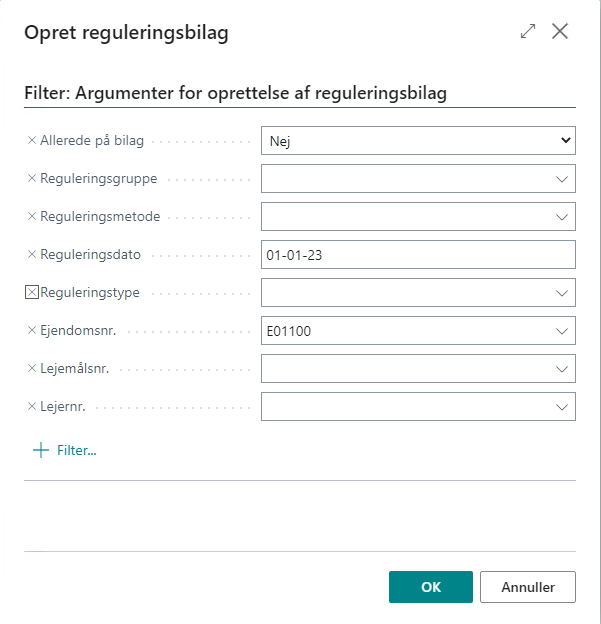Screen dimensions: 601x624
Task: Click the Annuller button
Action: 528,587
